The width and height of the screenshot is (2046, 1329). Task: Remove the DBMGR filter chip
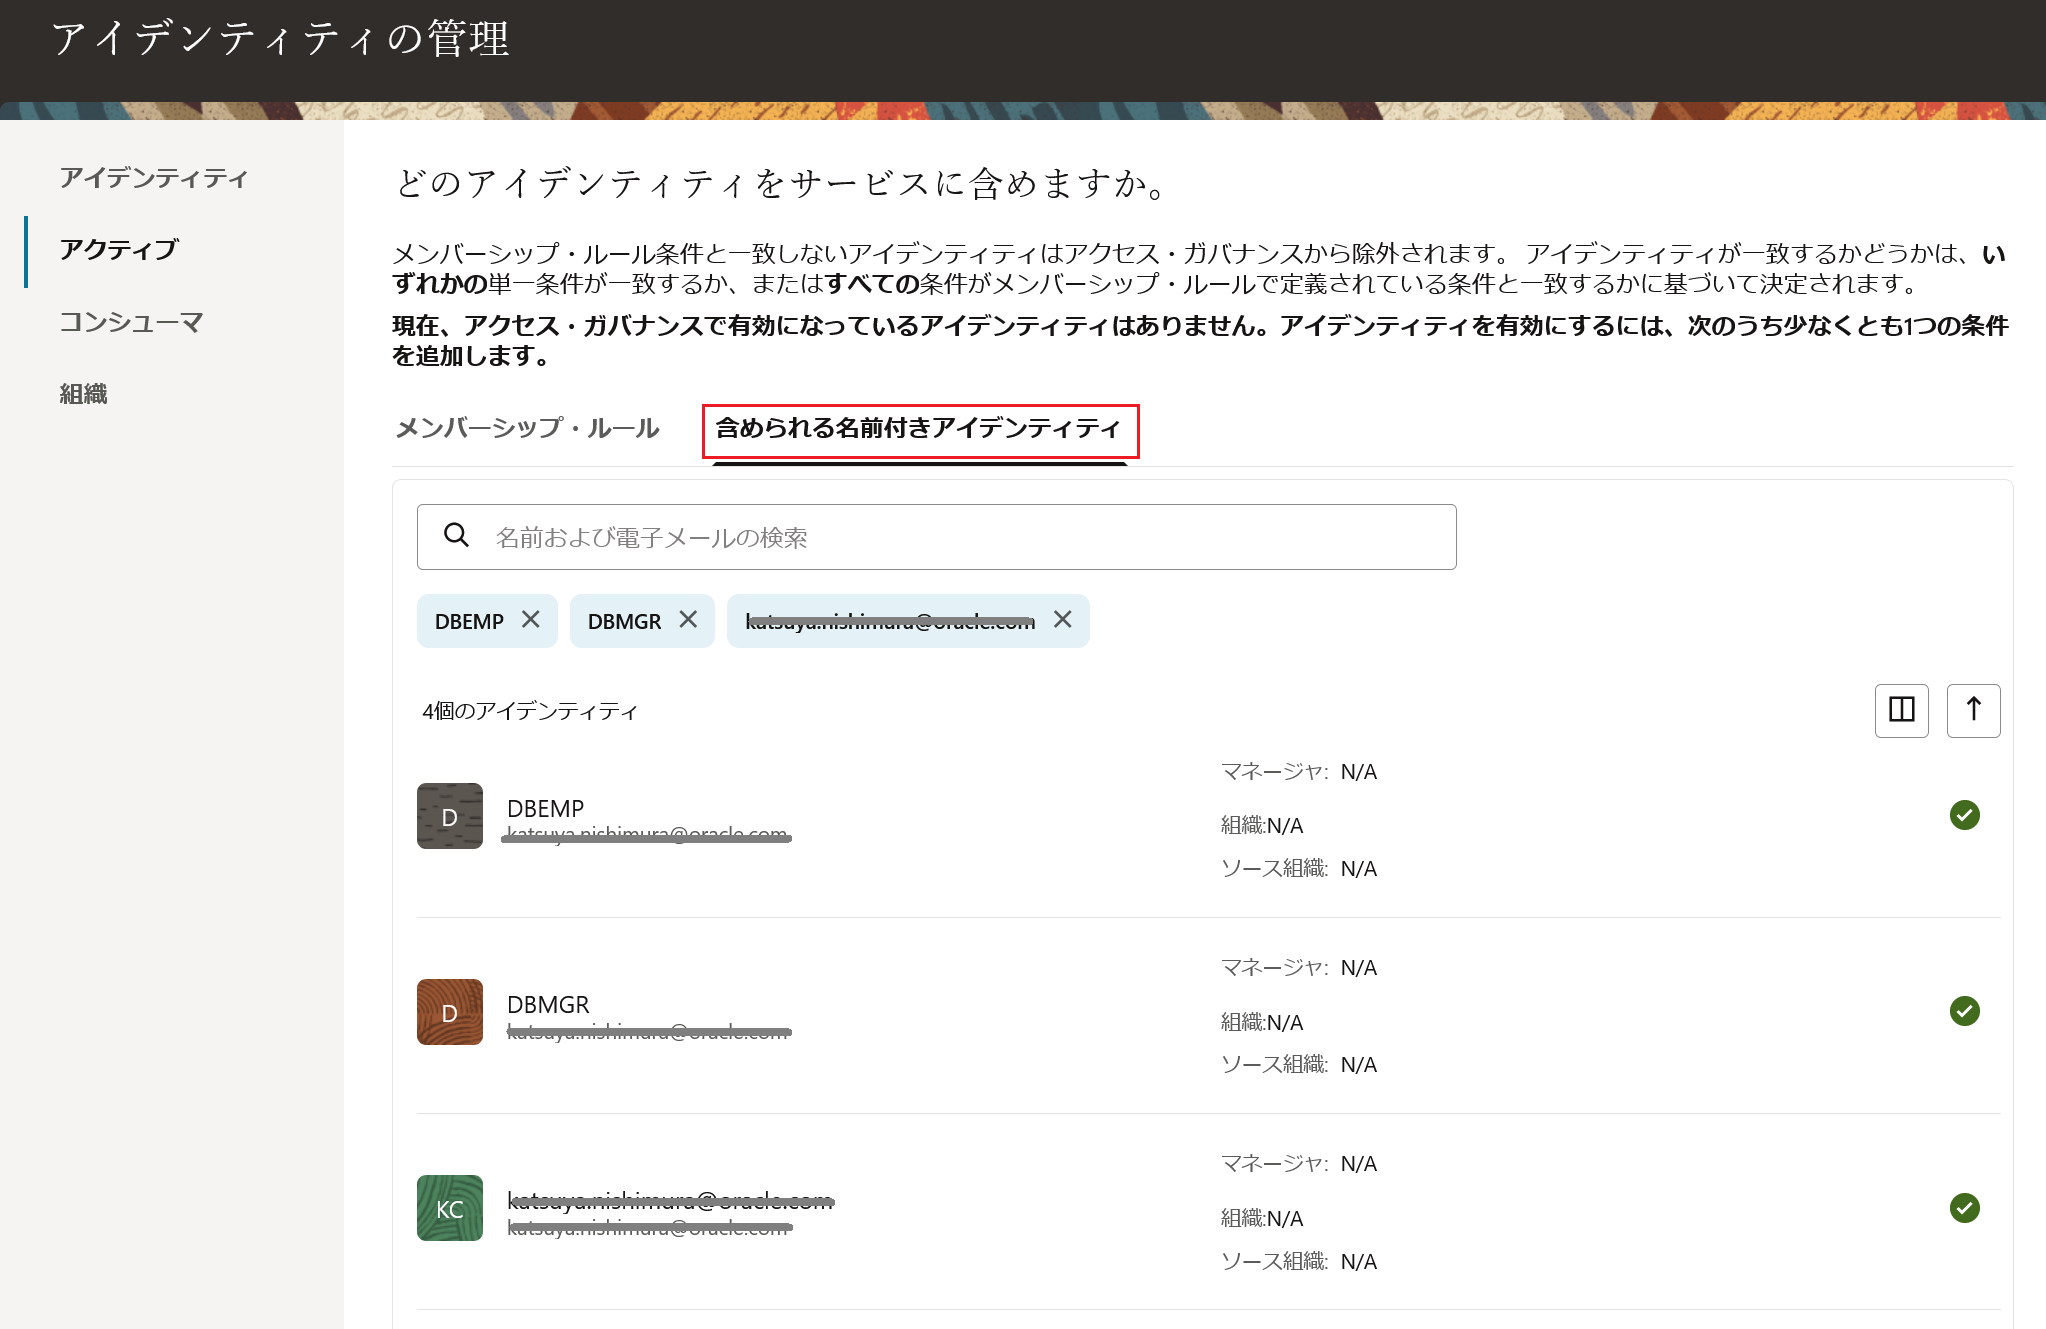688,620
